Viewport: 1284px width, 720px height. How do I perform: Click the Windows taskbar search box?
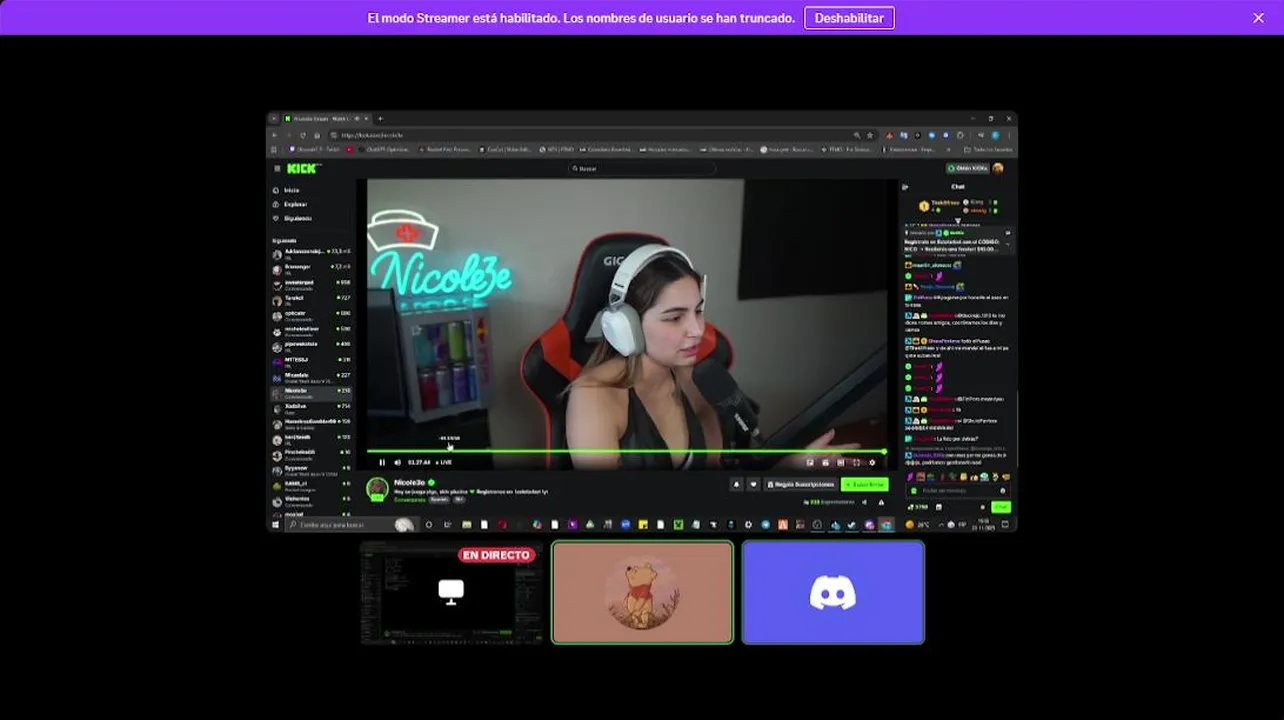tap(350, 525)
